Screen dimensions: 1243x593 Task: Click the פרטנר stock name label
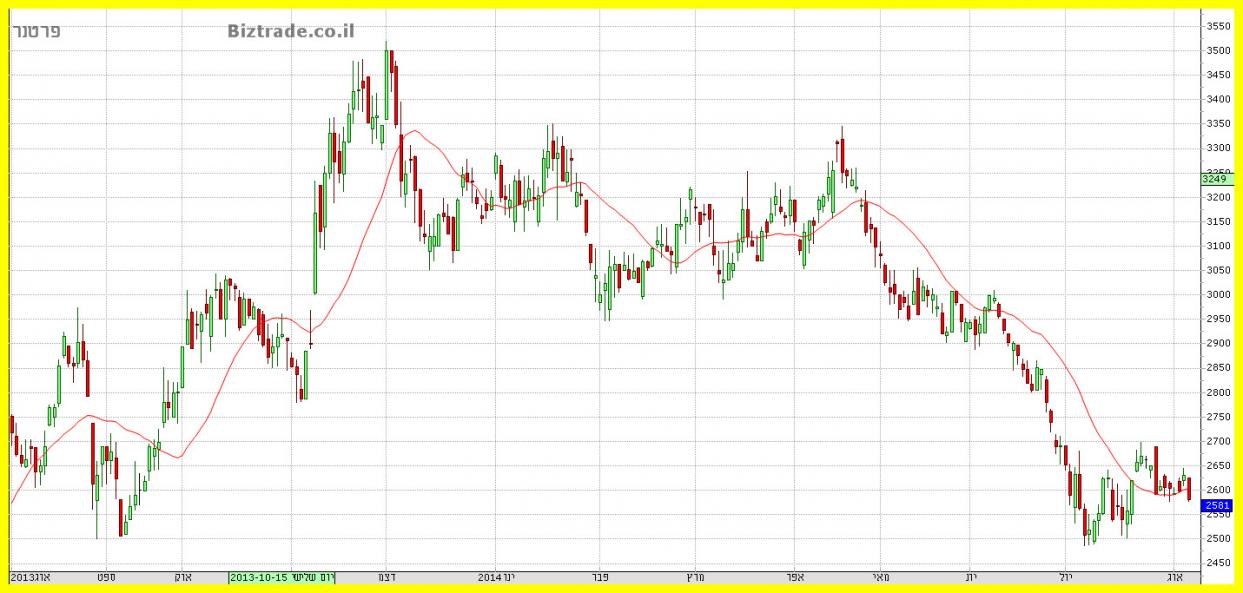tap(38, 31)
